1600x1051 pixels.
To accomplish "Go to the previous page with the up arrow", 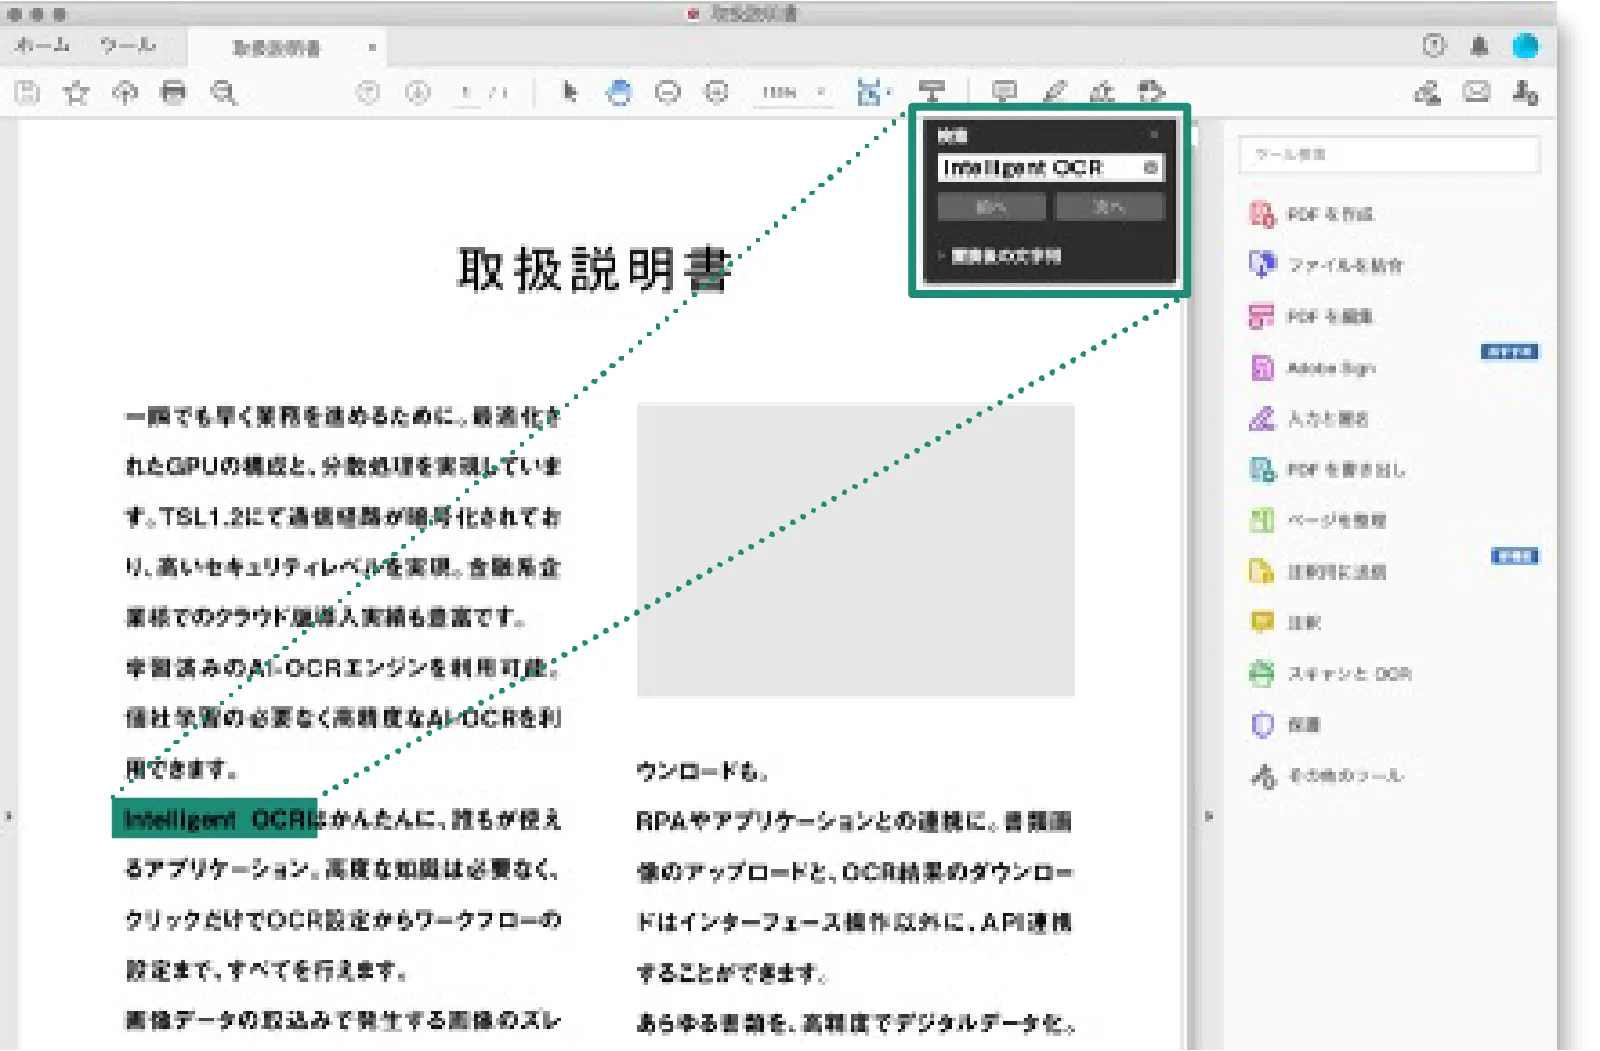I will pyautogui.click(x=369, y=93).
